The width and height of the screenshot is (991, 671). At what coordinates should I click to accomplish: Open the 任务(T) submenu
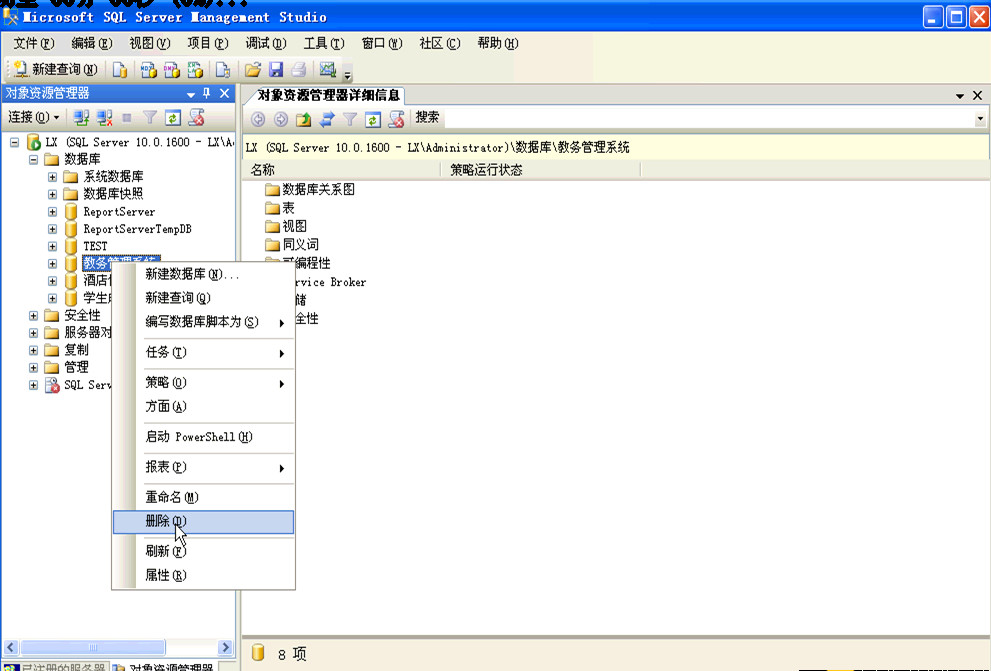pos(203,353)
